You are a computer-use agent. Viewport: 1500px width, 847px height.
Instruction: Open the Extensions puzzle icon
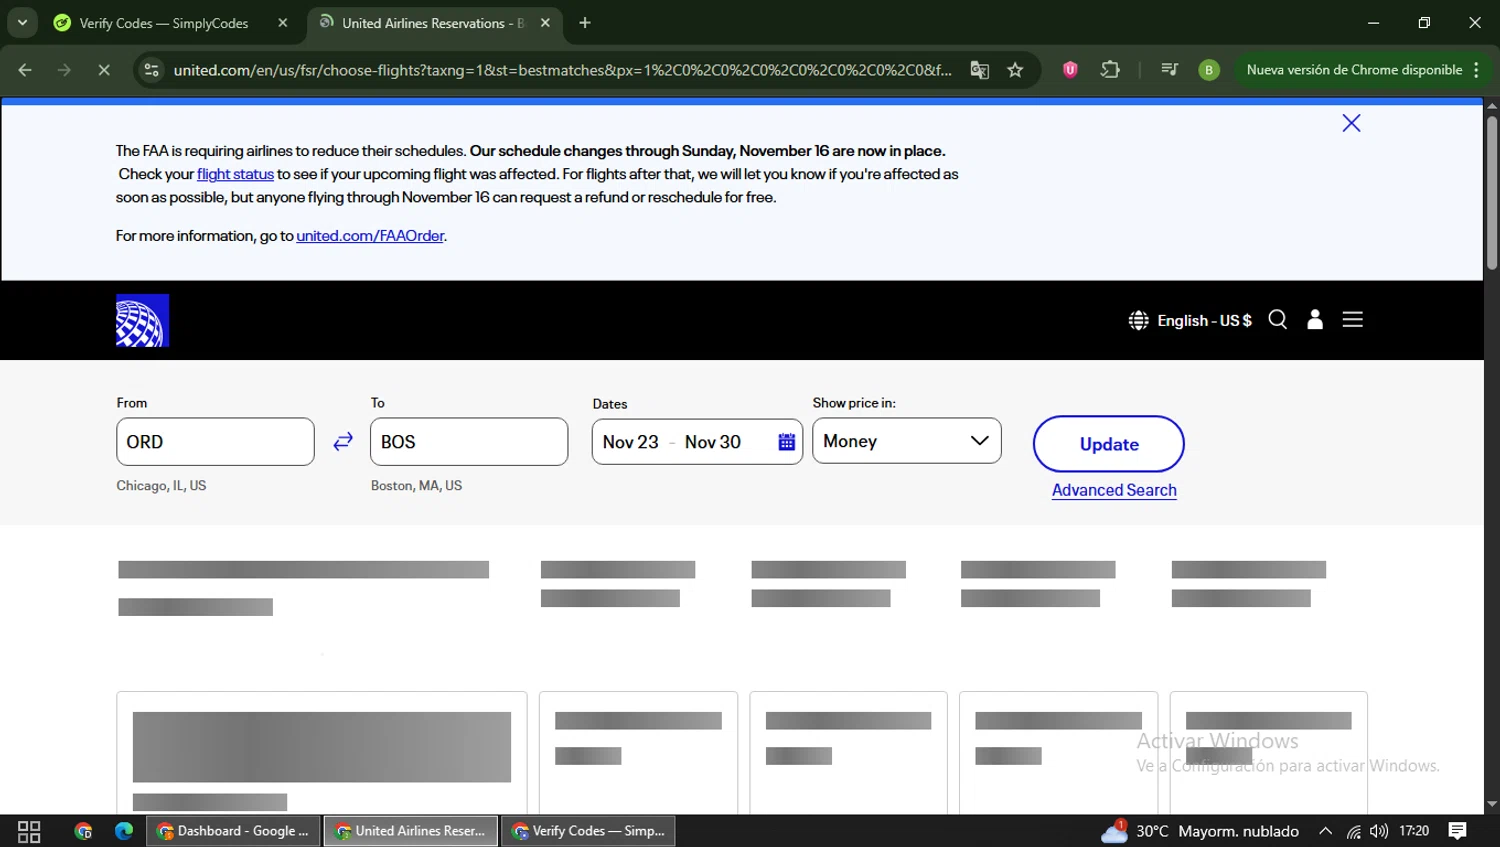point(1110,70)
